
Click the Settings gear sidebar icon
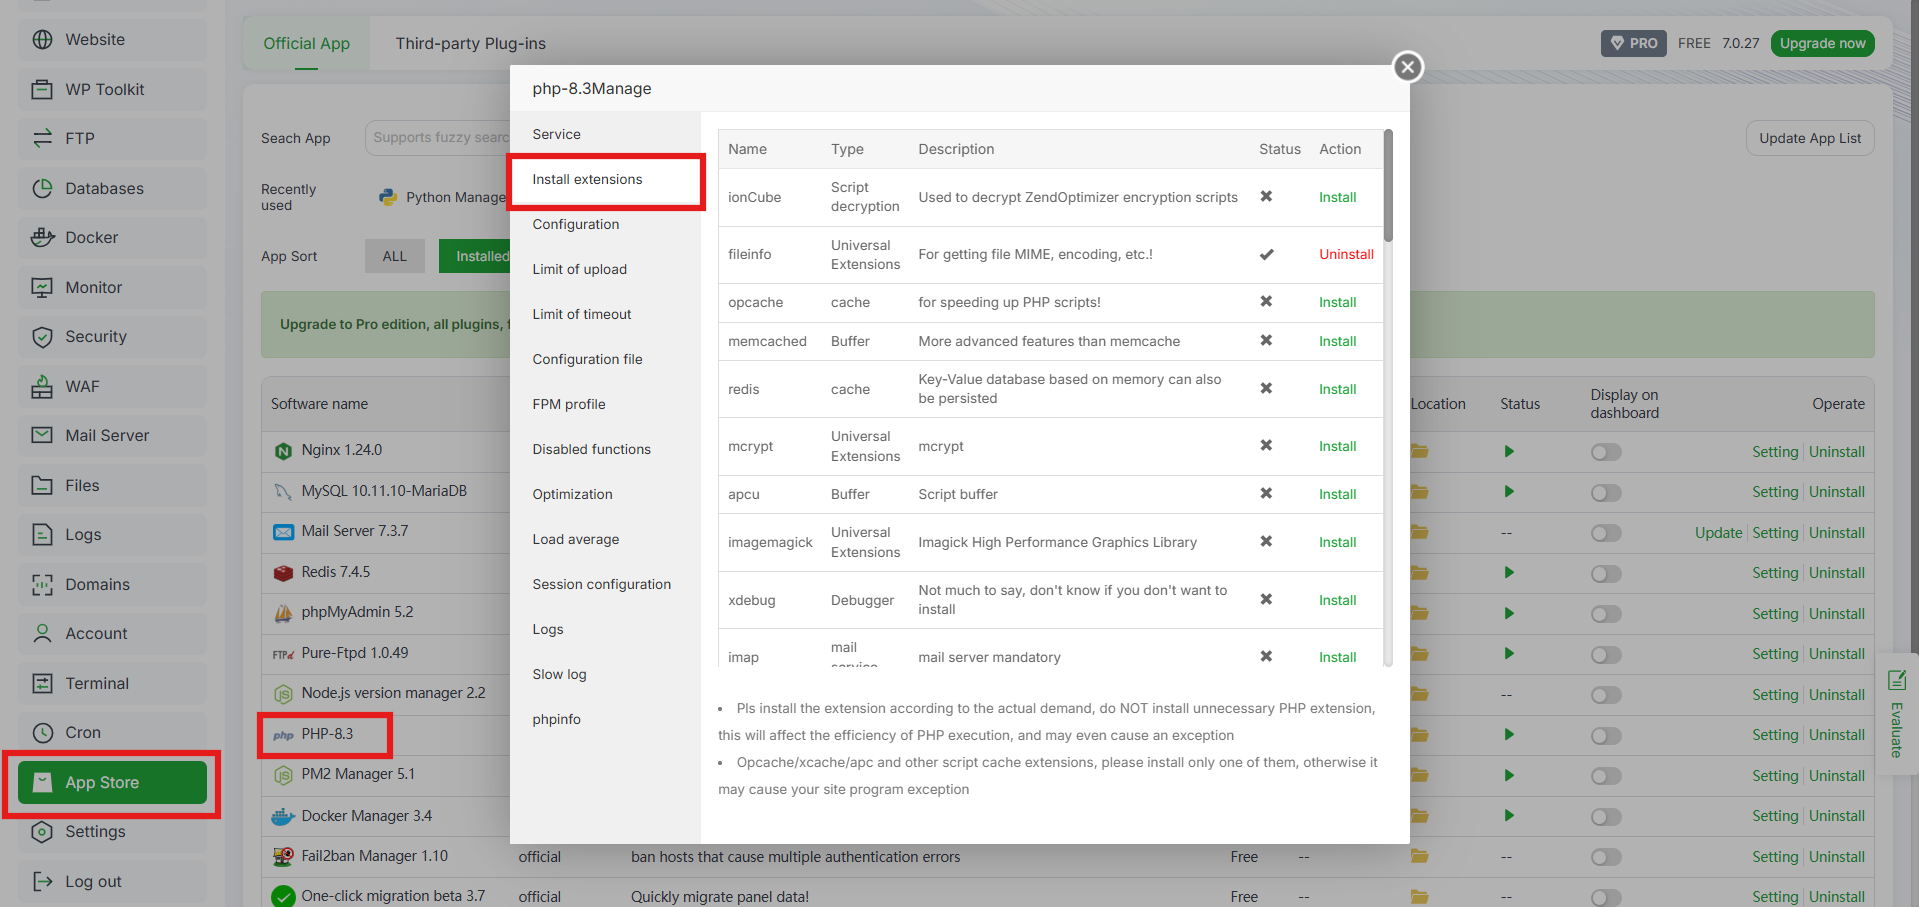pos(42,831)
